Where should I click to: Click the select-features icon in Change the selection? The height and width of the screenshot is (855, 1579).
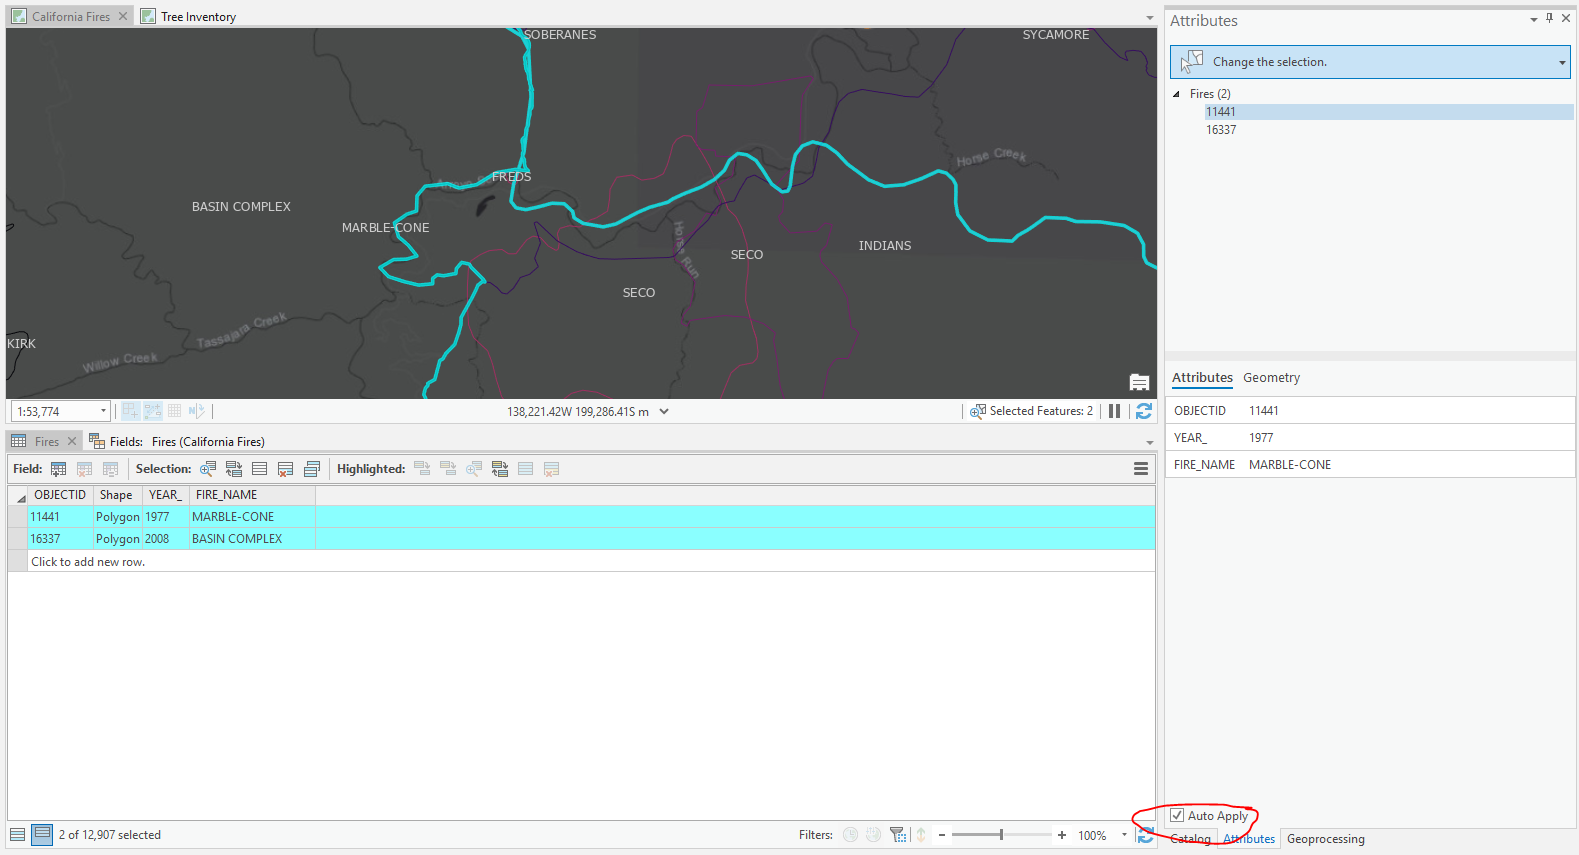(x=1192, y=62)
